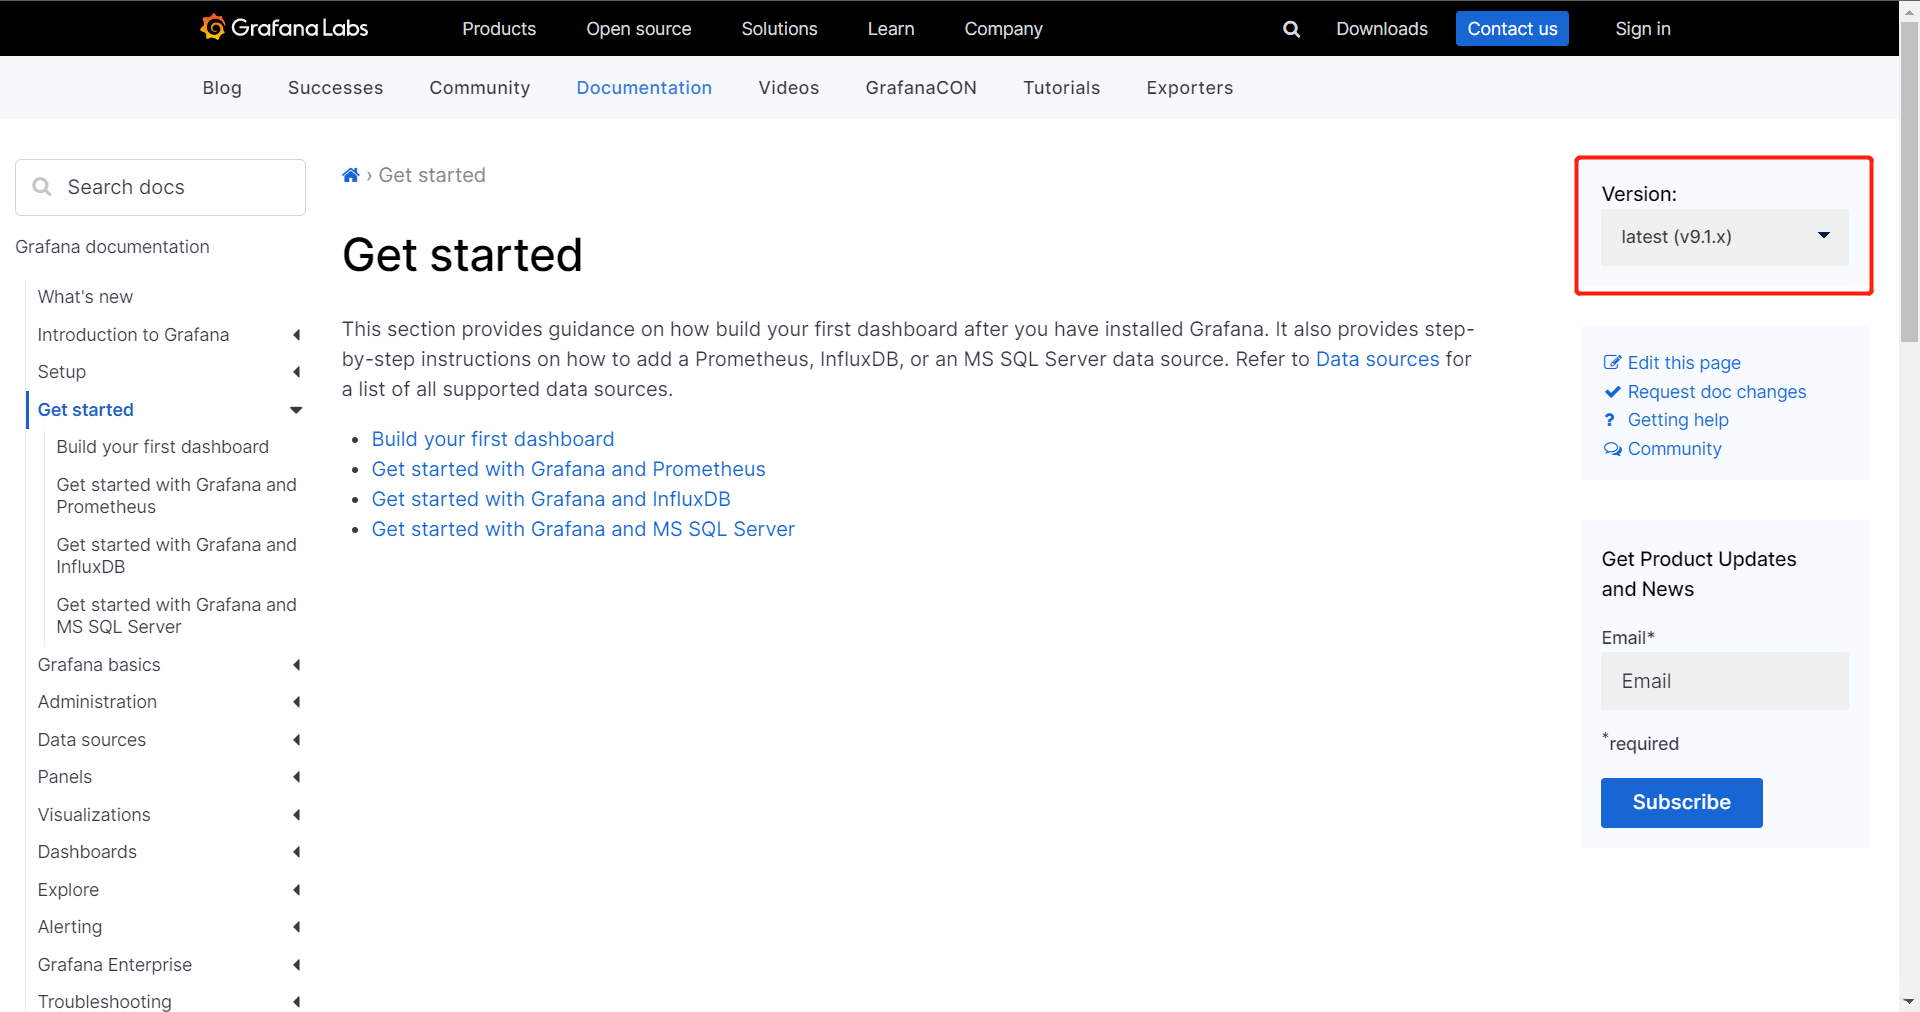Open the Tutorials tab

(x=1062, y=88)
